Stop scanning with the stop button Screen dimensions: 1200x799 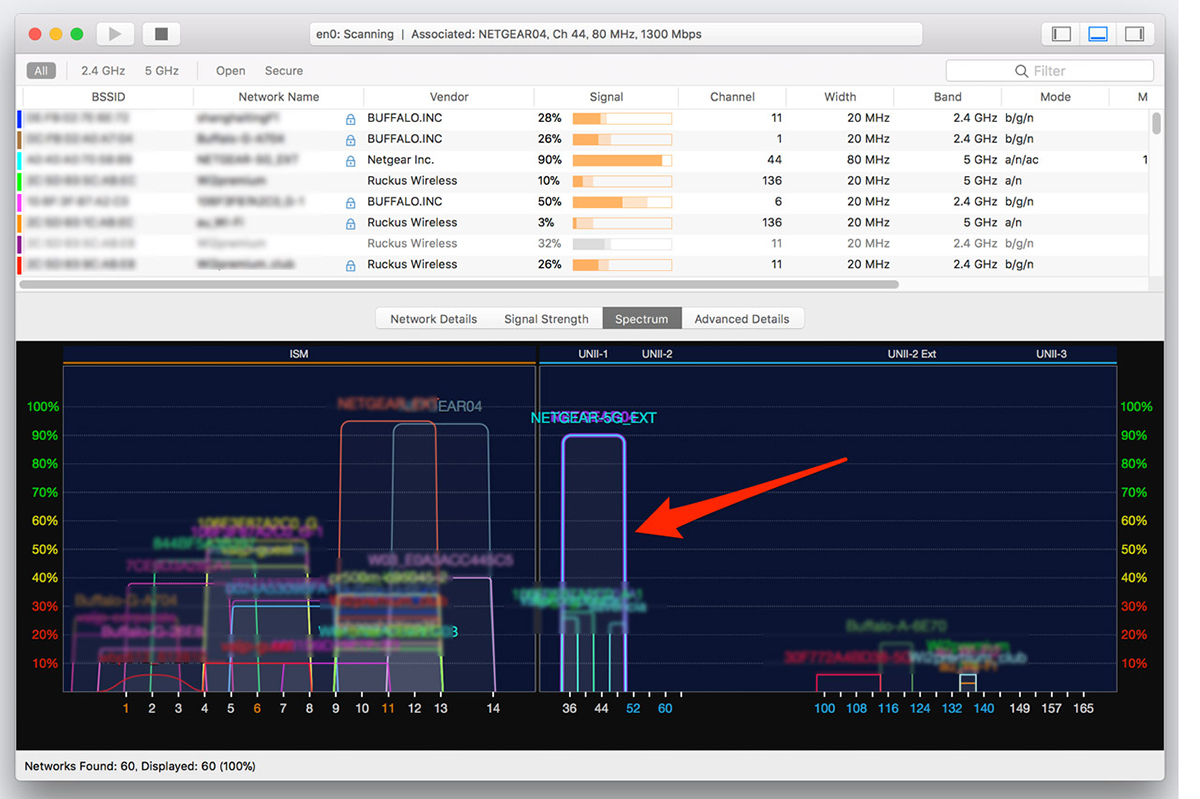tap(161, 34)
